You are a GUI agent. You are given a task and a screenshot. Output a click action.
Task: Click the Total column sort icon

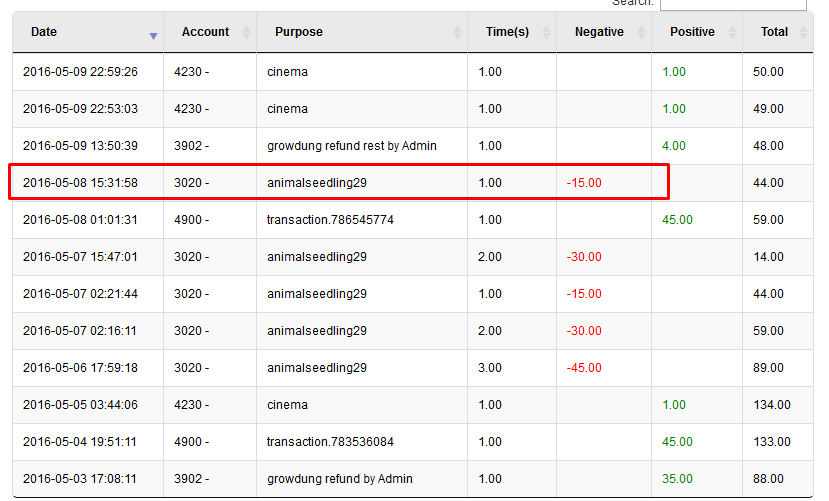coord(804,32)
